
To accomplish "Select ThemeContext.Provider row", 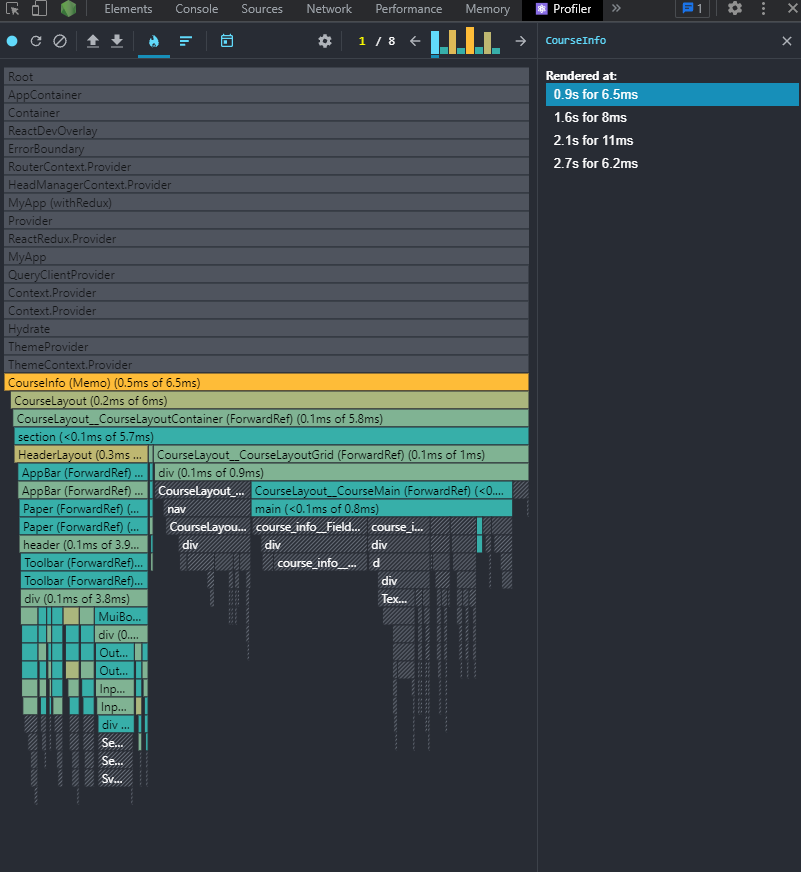I will 266,365.
